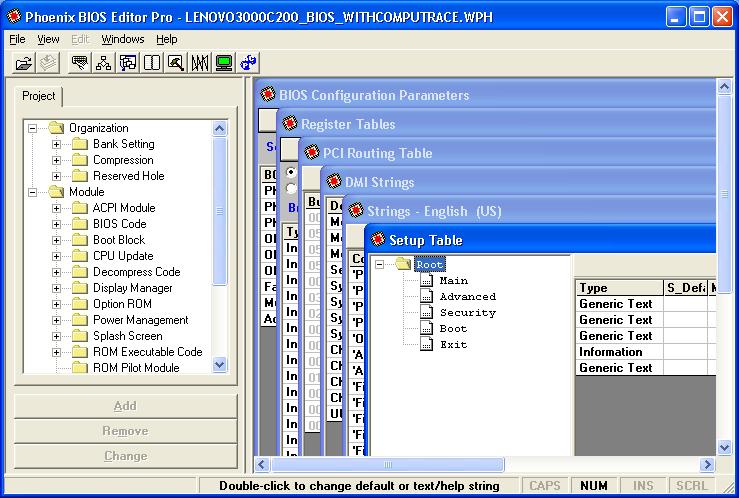Open the Help menu
Viewport: 739px width, 498px height.
tap(166, 39)
